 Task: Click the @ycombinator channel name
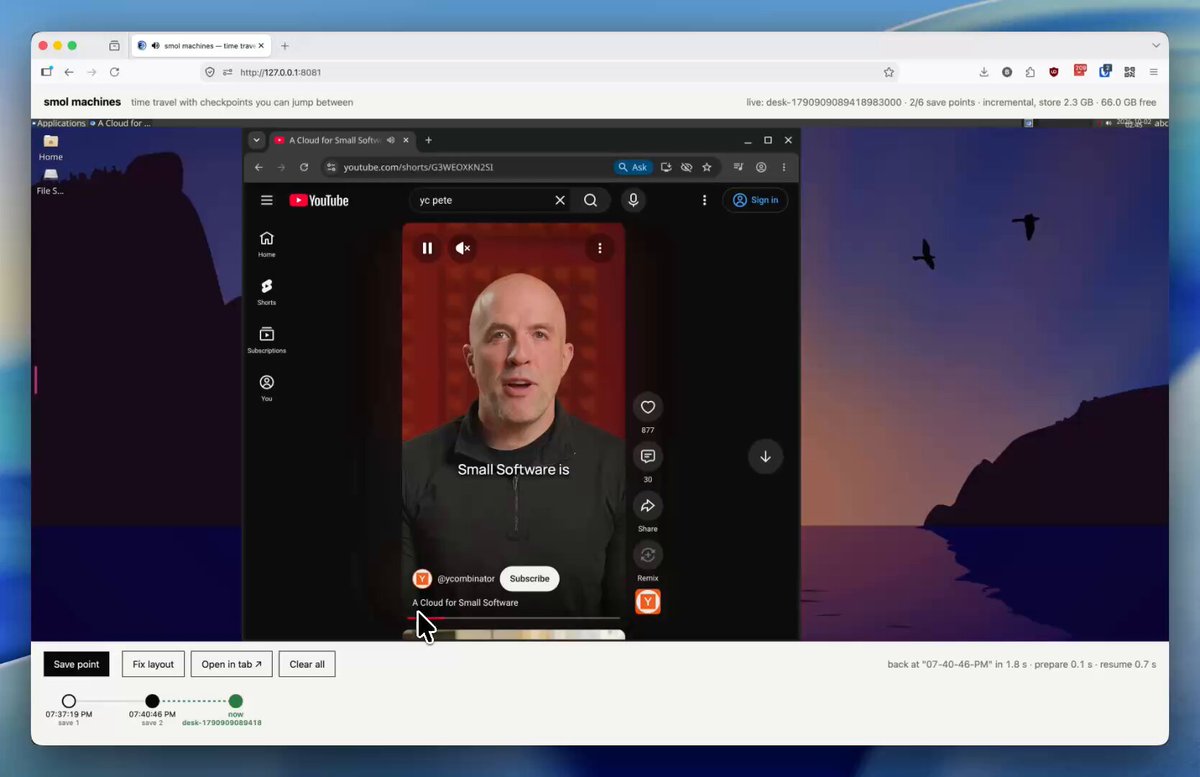pos(466,579)
